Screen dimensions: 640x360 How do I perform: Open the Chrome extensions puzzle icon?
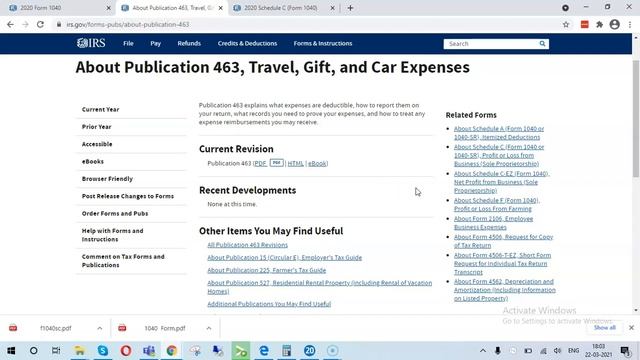click(x=599, y=24)
